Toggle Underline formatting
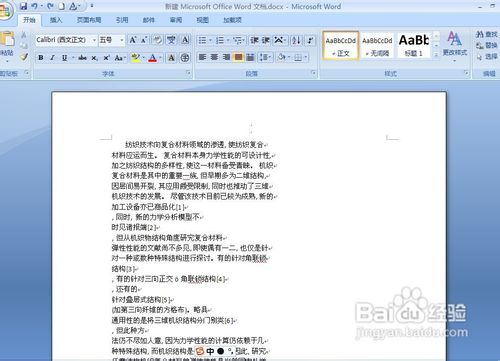 coord(64,58)
